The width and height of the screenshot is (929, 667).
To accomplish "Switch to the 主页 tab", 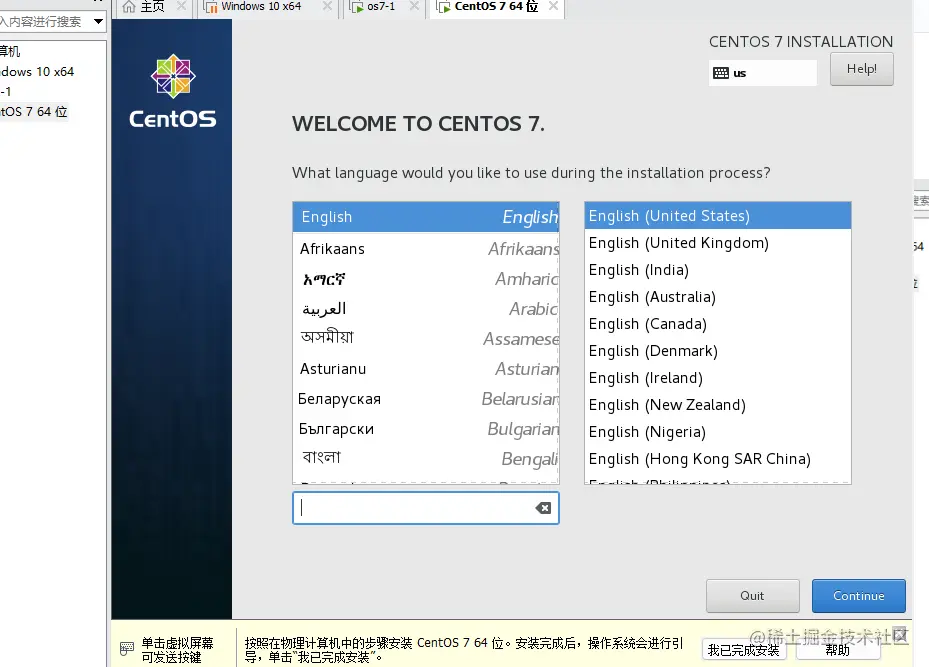I will 153,7.
